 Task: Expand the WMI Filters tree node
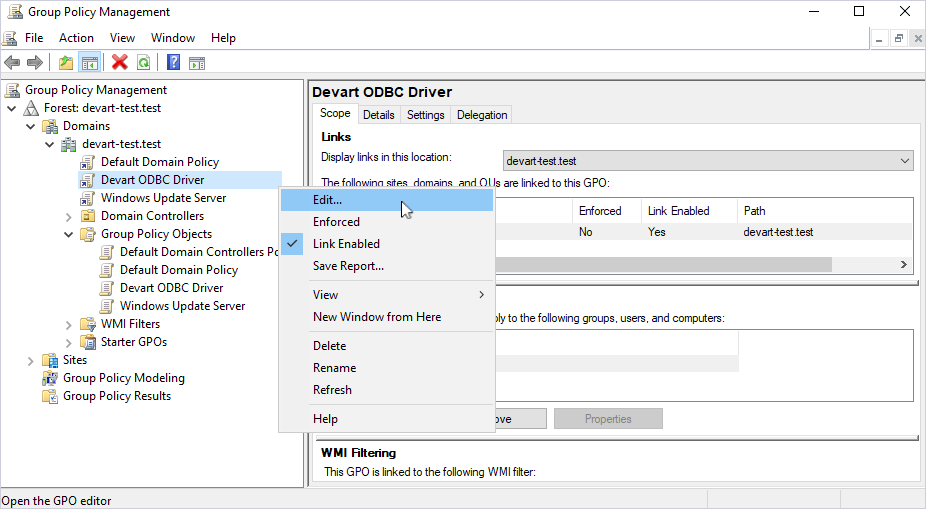point(69,324)
